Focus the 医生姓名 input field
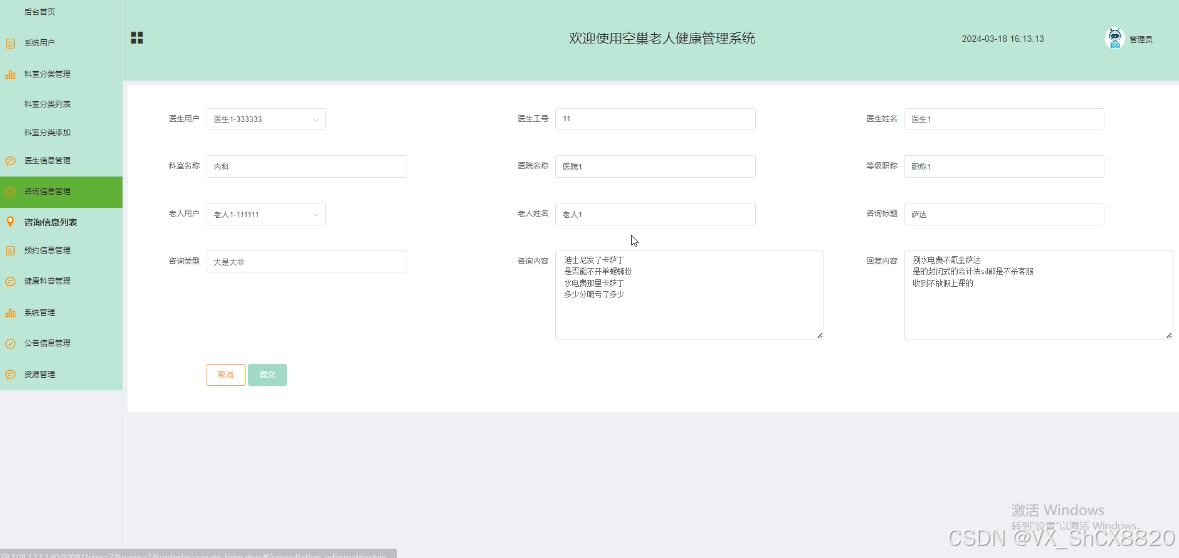The height and width of the screenshot is (558, 1179). pos(1005,119)
